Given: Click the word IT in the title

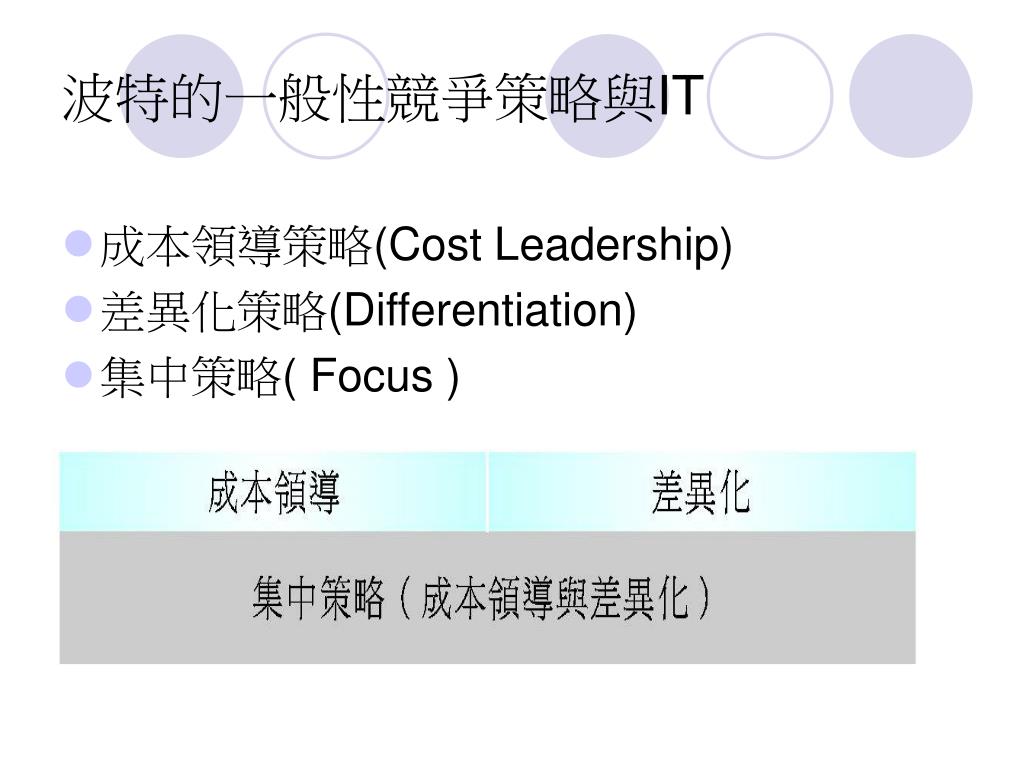Looking at the screenshot, I should (681, 96).
